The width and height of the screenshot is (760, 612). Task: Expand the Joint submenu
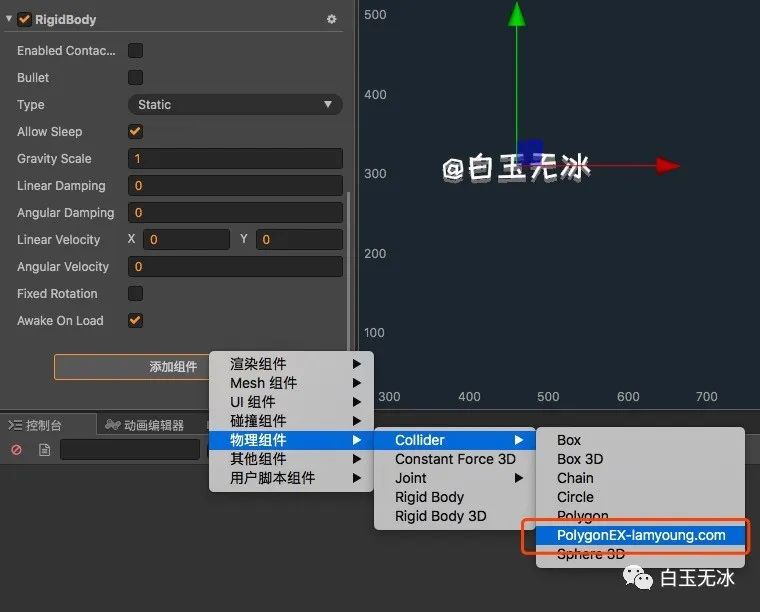click(455, 478)
